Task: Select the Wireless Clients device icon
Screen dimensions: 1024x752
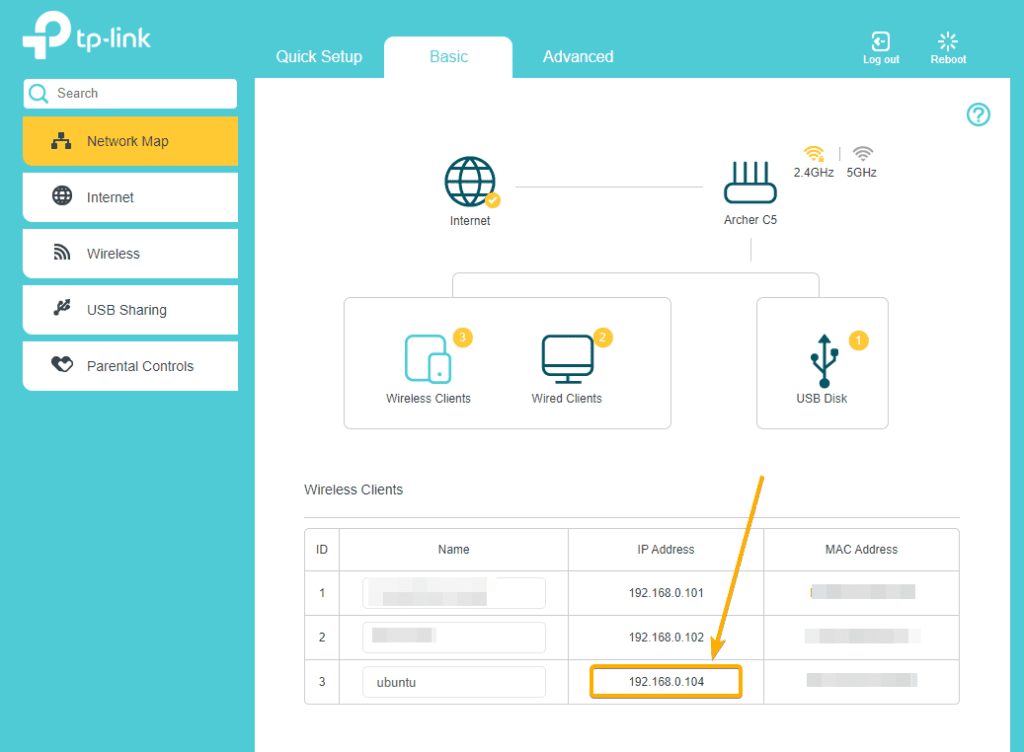Action: [428, 358]
